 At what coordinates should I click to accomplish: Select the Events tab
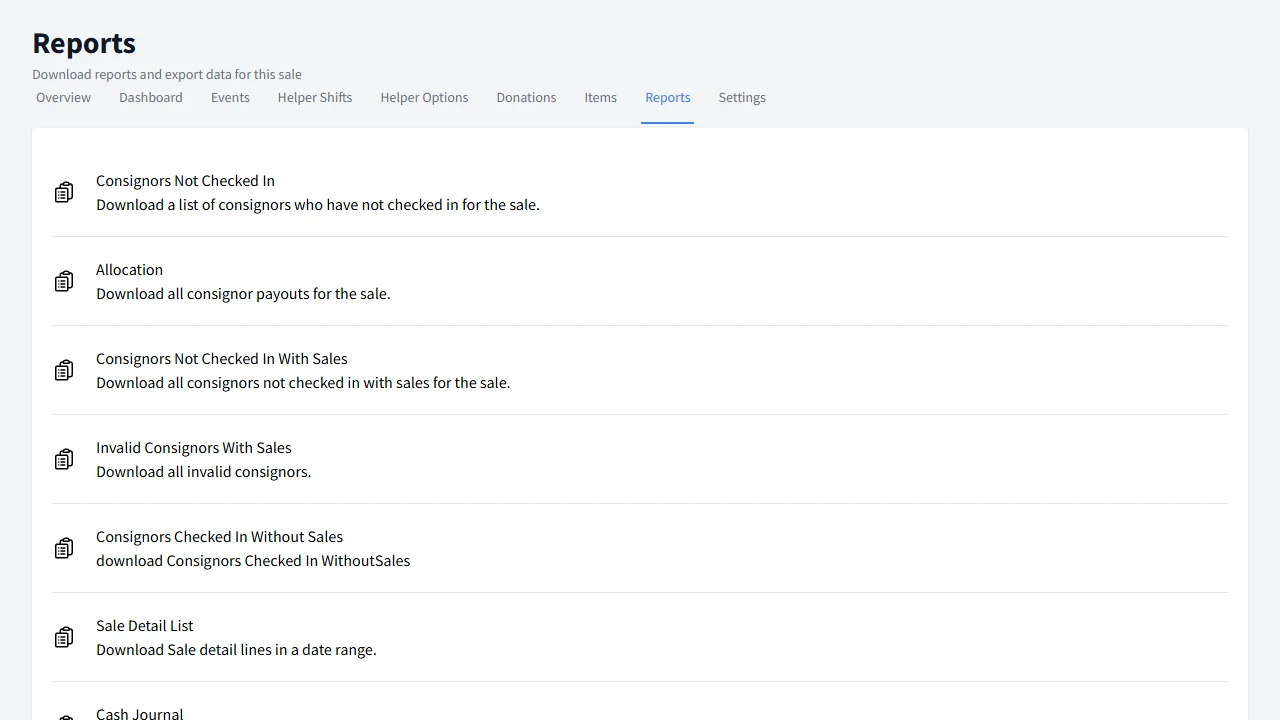(x=230, y=97)
